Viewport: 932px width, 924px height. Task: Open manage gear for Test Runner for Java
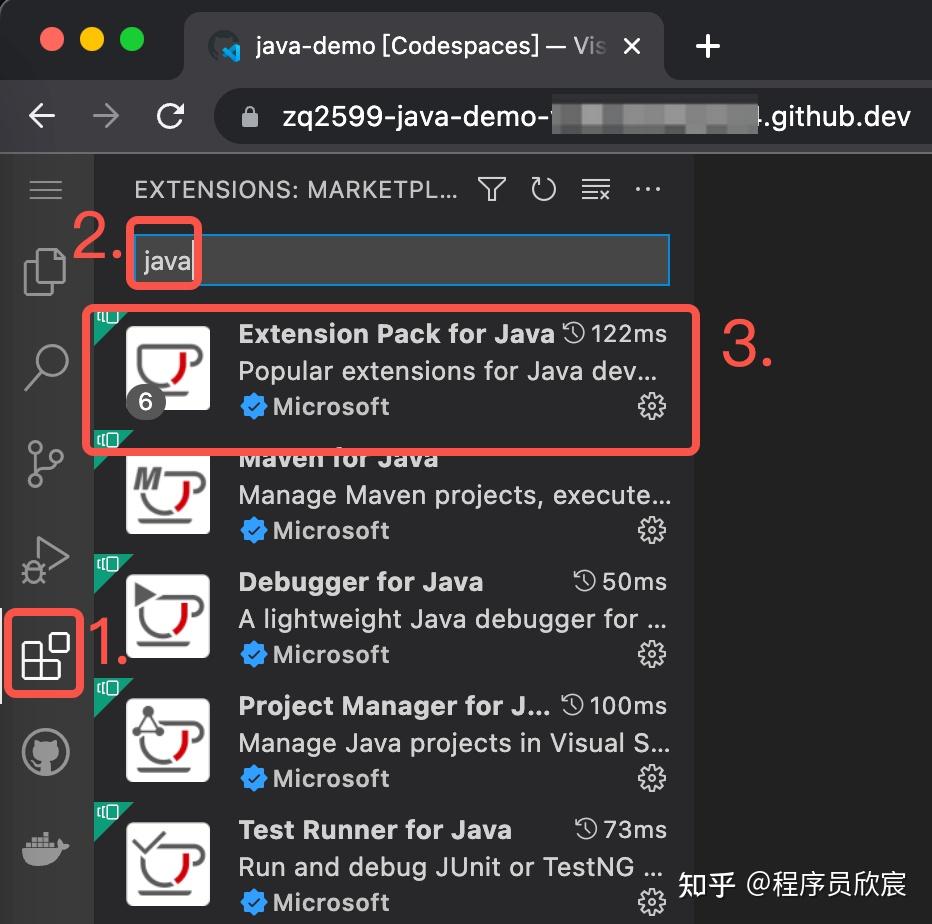pos(651,902)
